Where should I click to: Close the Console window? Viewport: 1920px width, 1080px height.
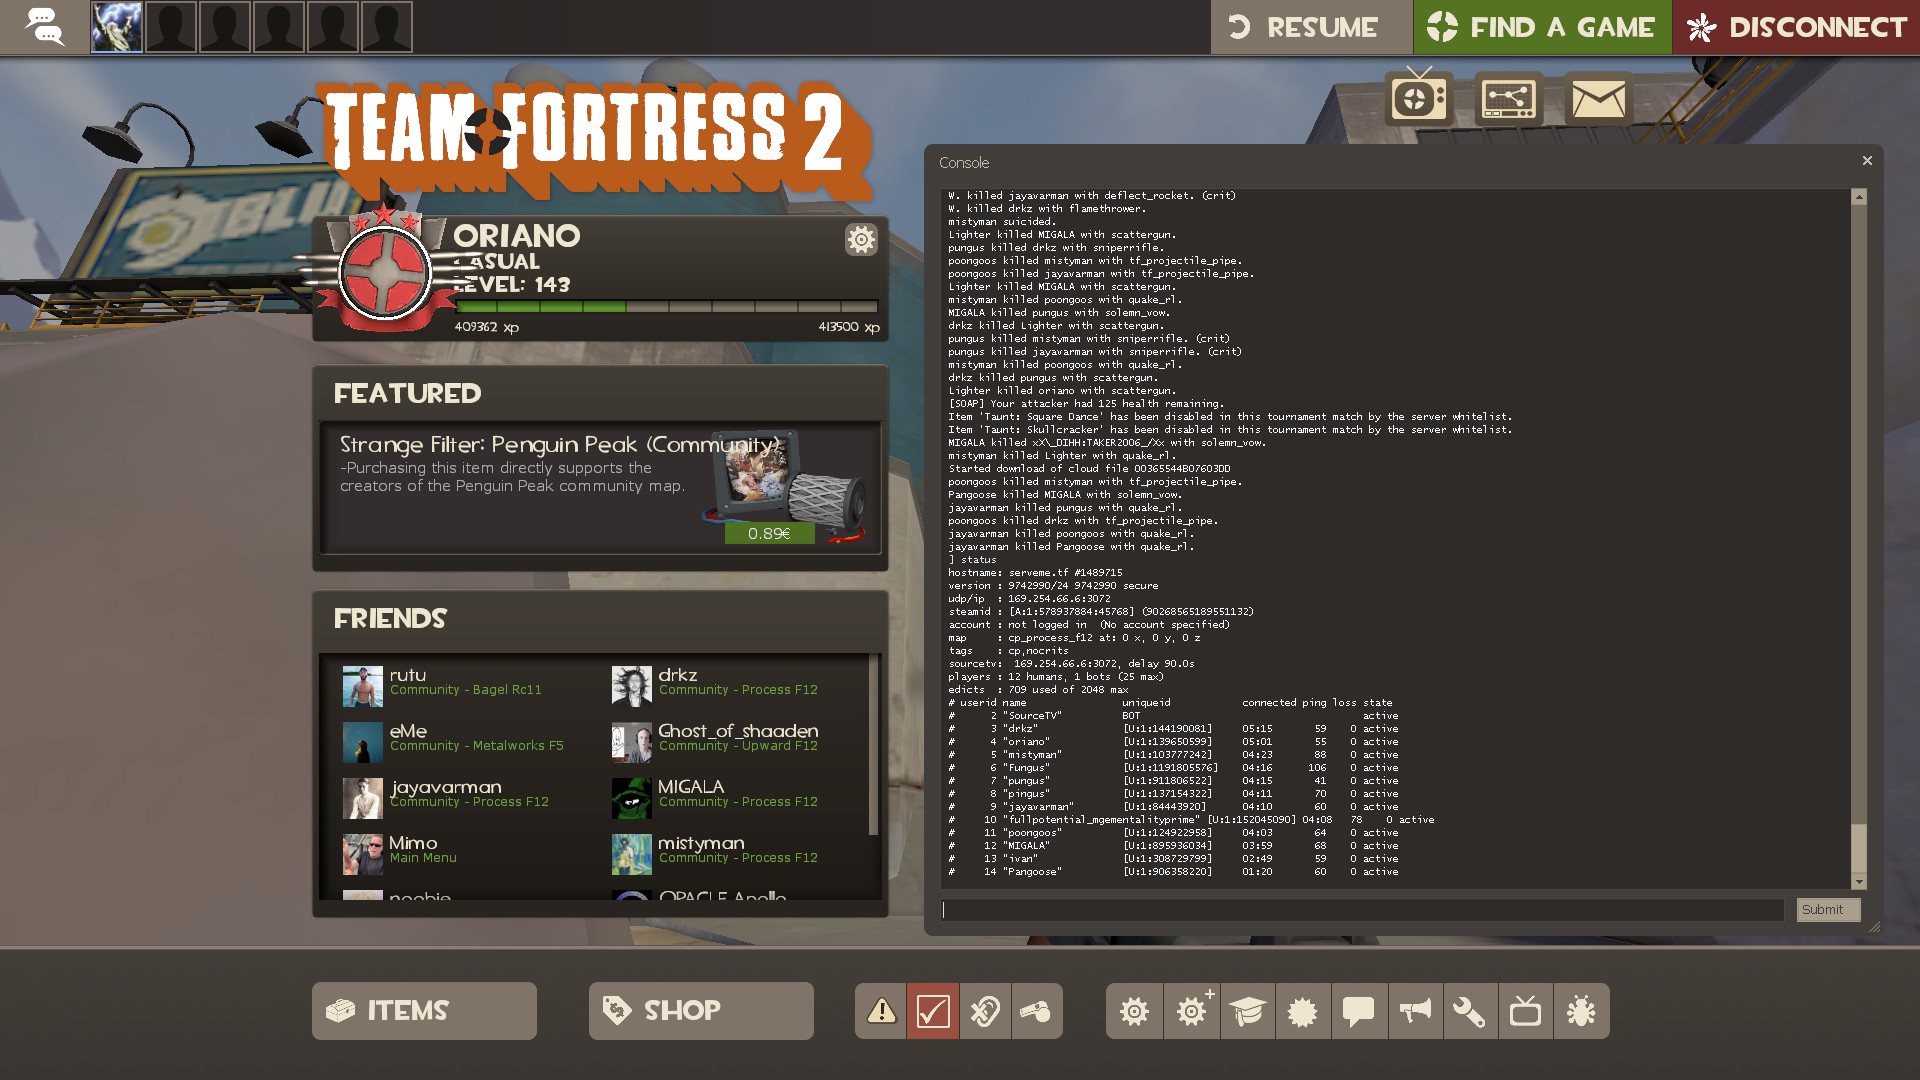1866,161
